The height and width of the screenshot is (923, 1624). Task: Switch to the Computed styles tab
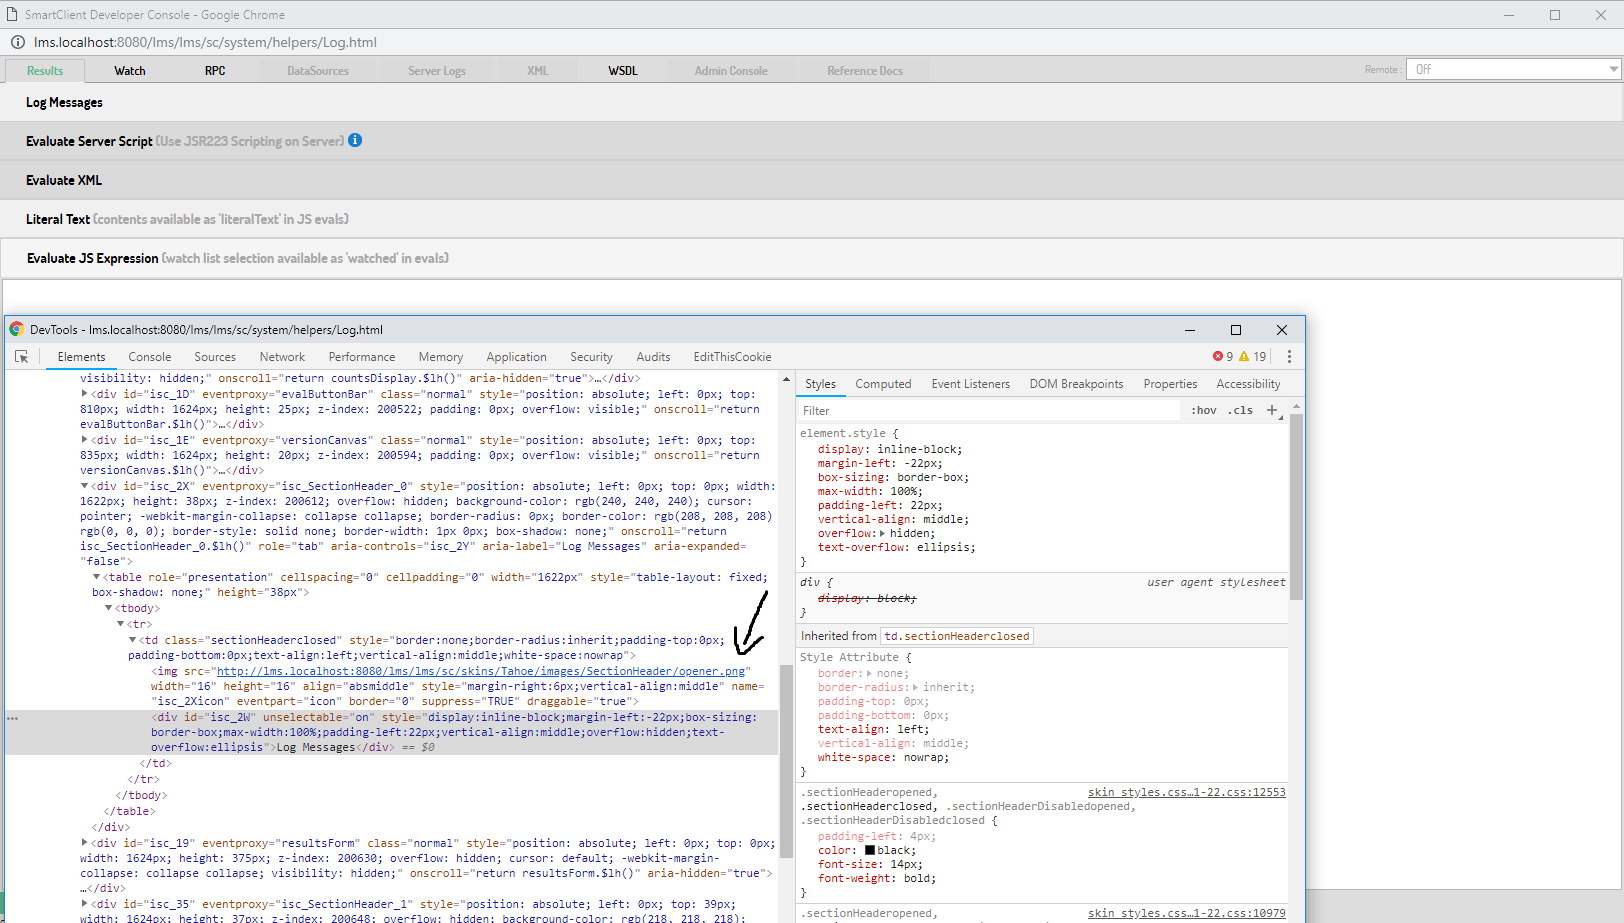[x=883, y=384]
